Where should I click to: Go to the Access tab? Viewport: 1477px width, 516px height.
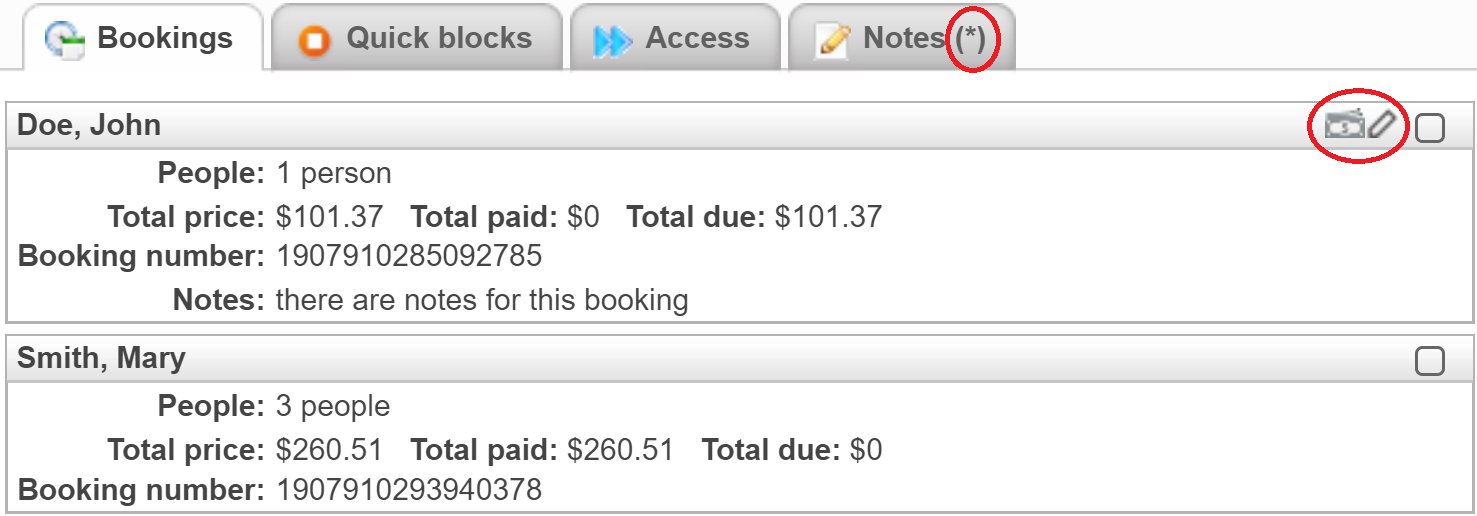(697, 39)
